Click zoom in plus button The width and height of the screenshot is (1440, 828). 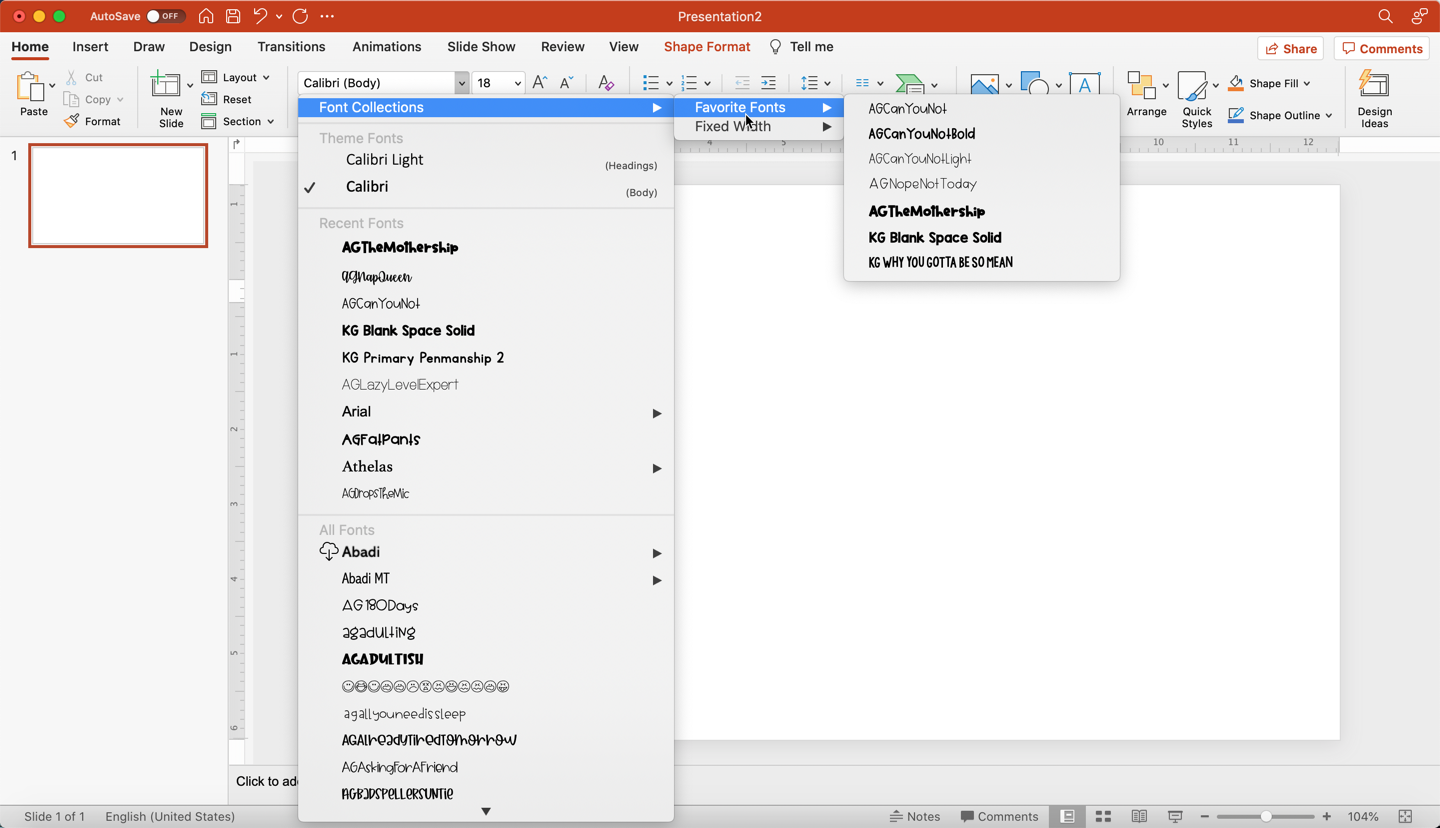[x=1327, y=817]
